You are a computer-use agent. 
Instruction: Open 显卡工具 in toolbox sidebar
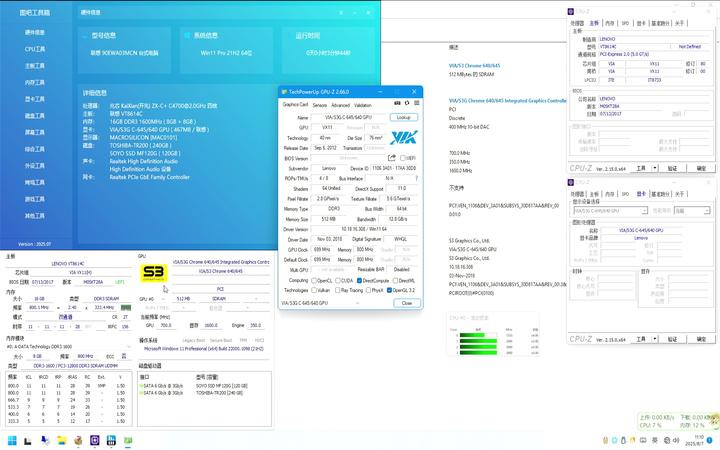[x=35, y=99]
